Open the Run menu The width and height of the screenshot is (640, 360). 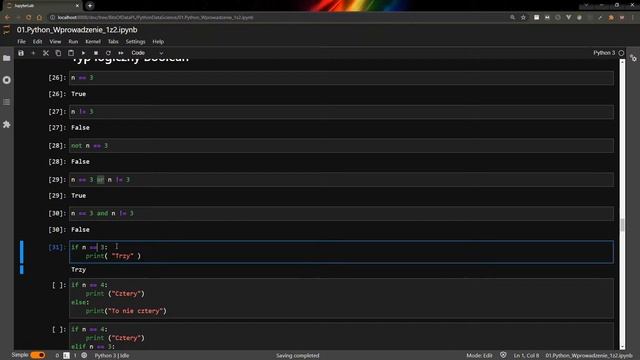pyautogui.click(x=73, y=42)
